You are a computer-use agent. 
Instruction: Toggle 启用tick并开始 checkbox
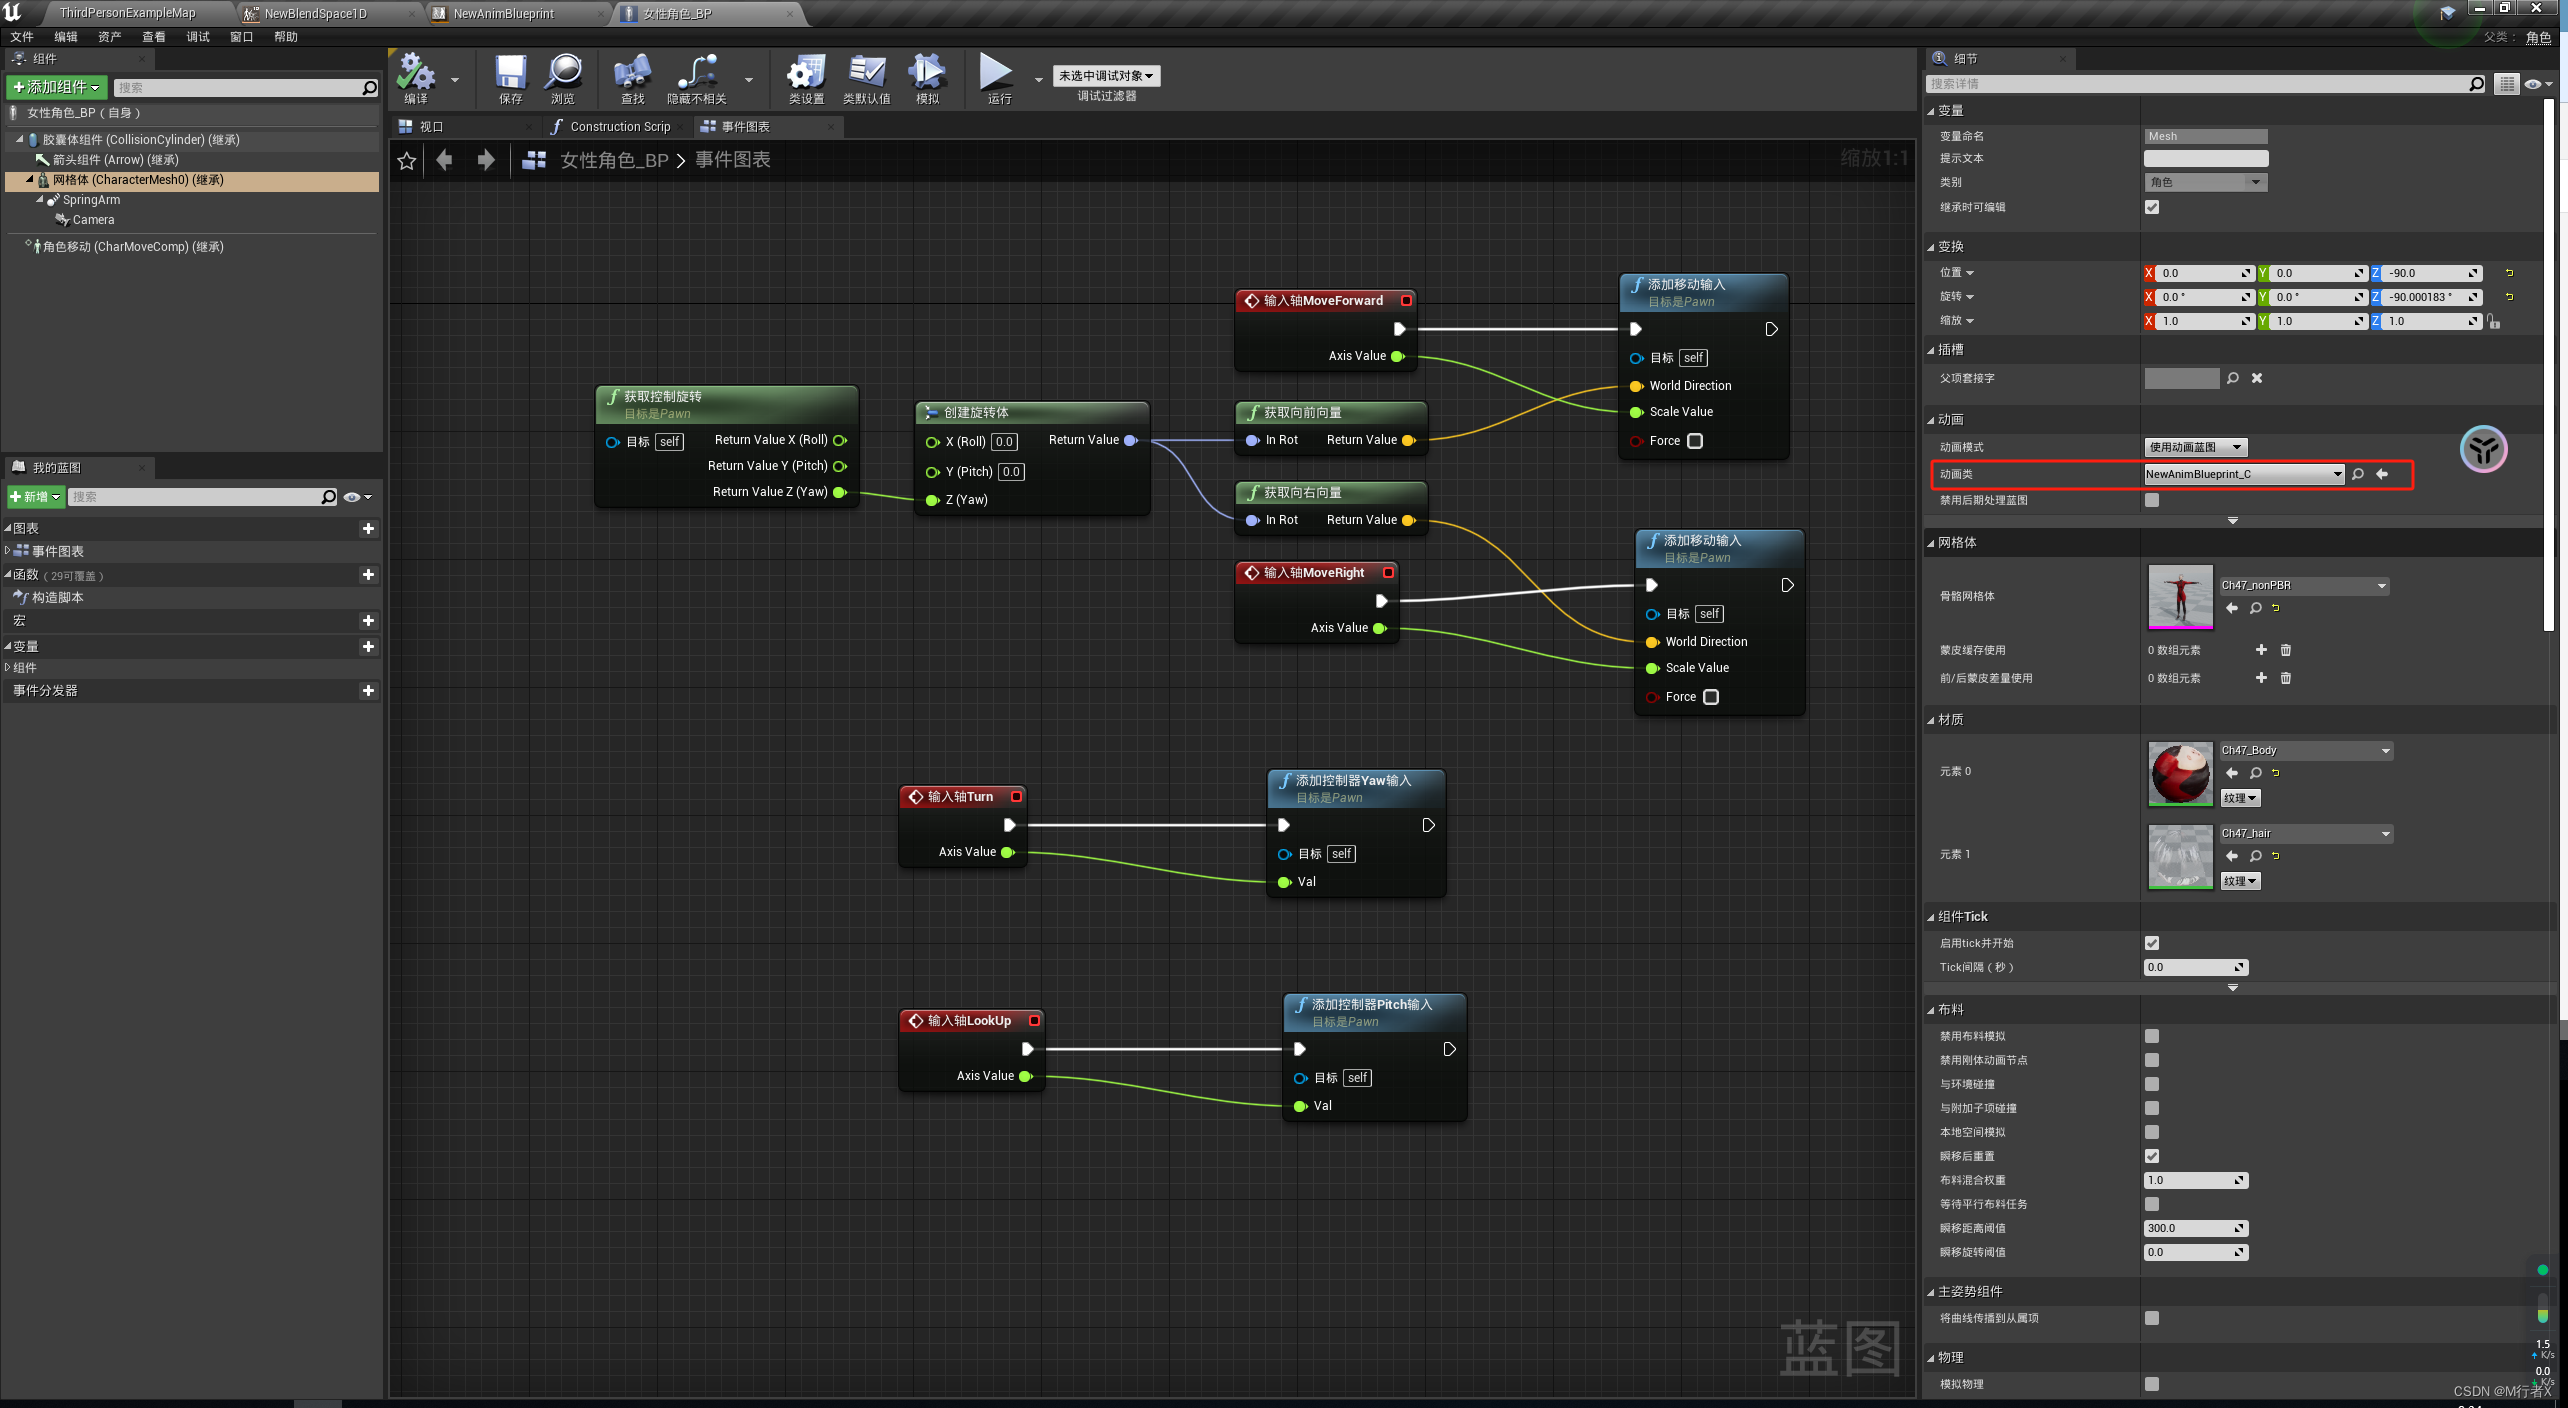click(x=2152, y=943)
